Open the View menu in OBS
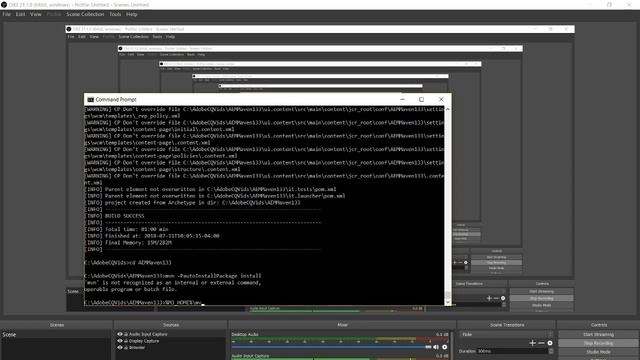Viewport: 640px width, 360px height. [x=36, y=14]
